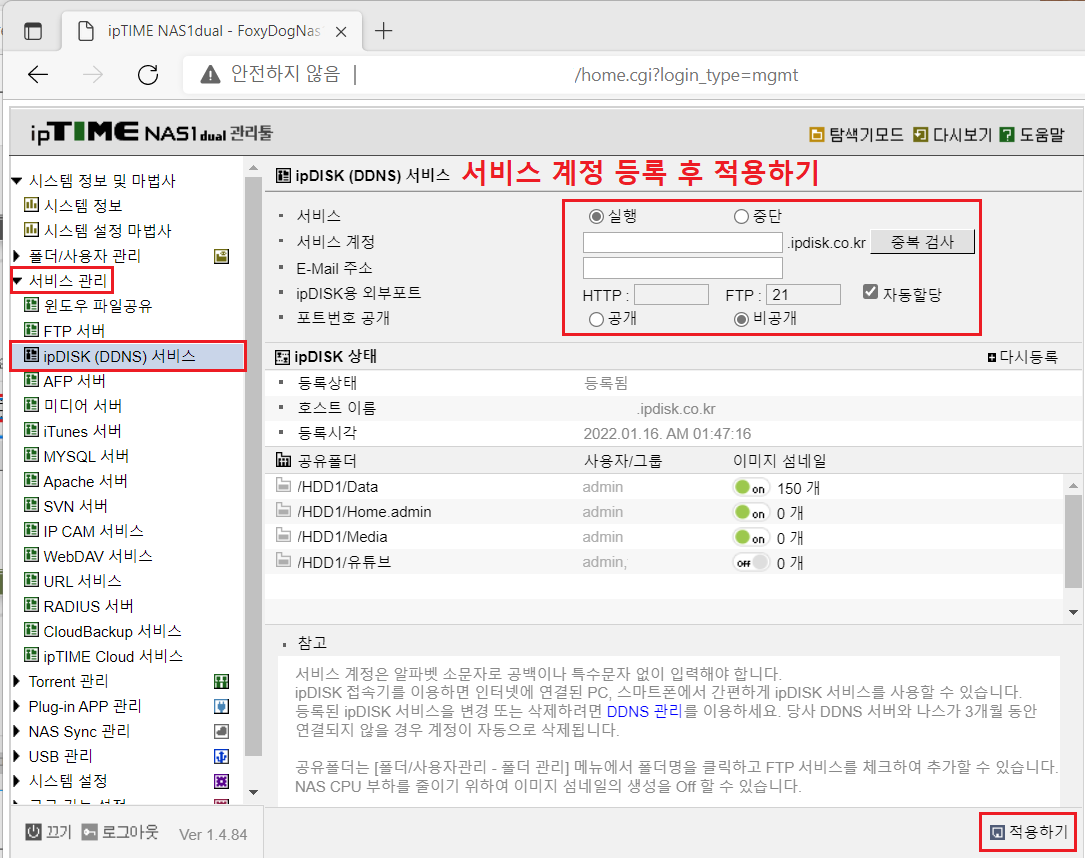The image size is (1085, 858).
Task: Click the FTP port input field
Action: [803, 295]
